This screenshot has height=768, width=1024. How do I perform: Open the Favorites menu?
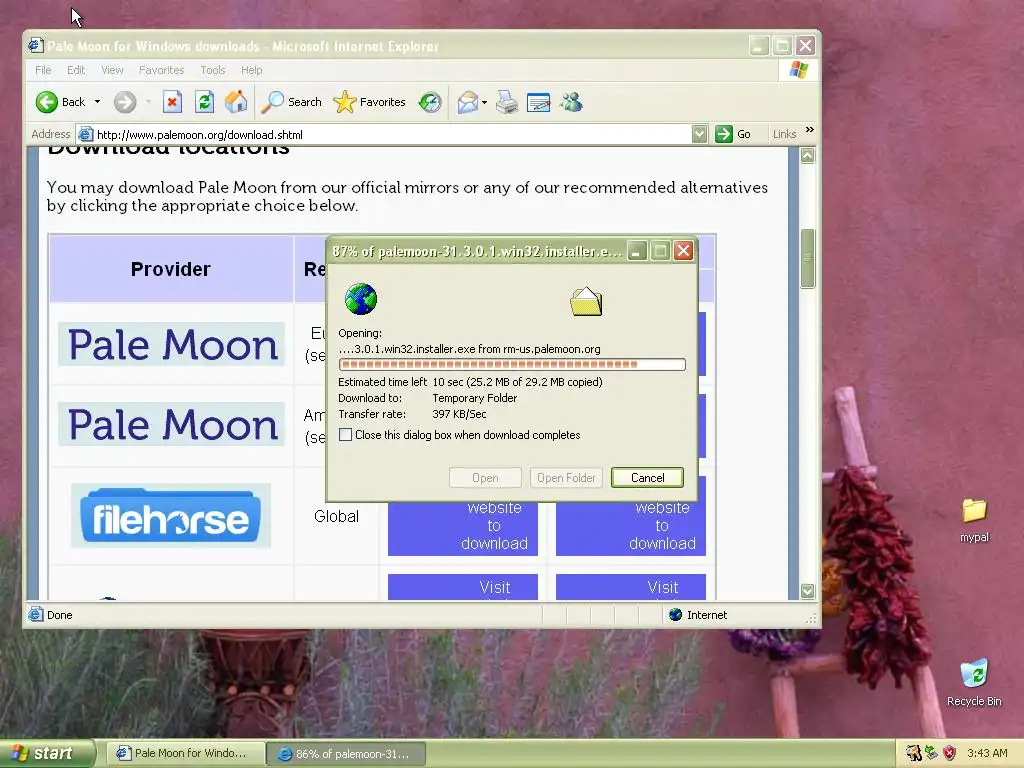tap(161, 70)
